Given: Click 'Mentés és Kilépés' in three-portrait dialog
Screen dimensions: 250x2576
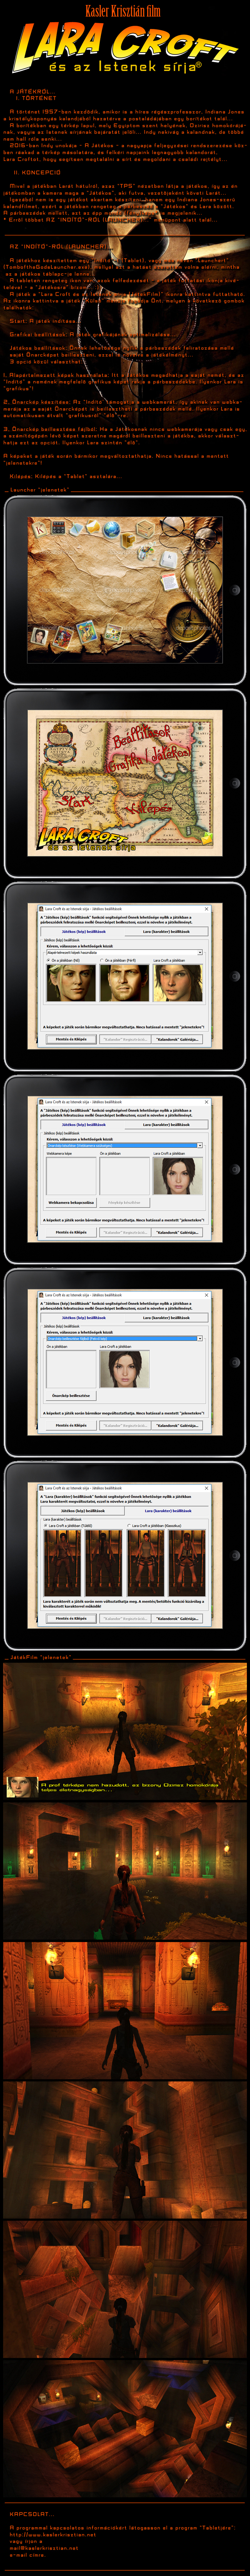Looking at the screenshot, I should [71, 1039].
